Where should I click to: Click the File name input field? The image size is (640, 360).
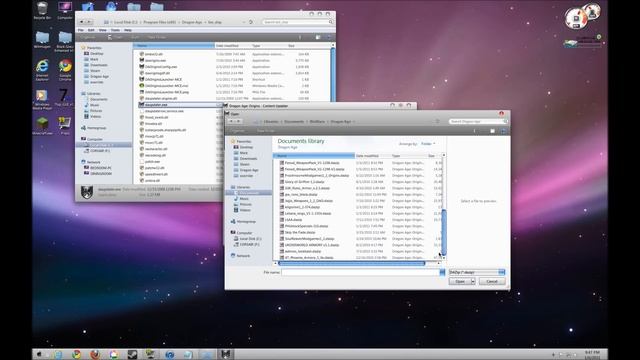(360, 272)
